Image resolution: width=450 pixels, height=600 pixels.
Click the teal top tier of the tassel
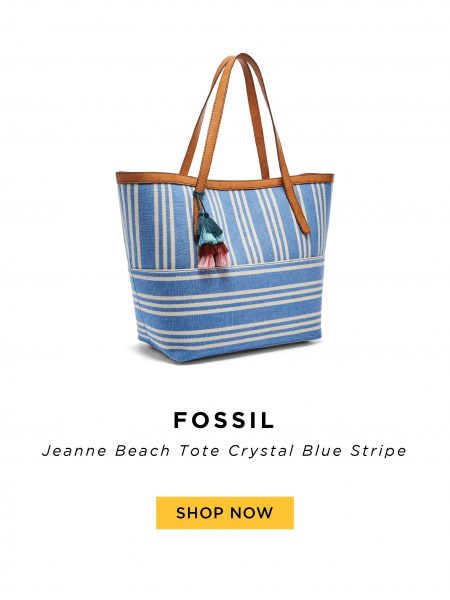[x=210, y=228]
